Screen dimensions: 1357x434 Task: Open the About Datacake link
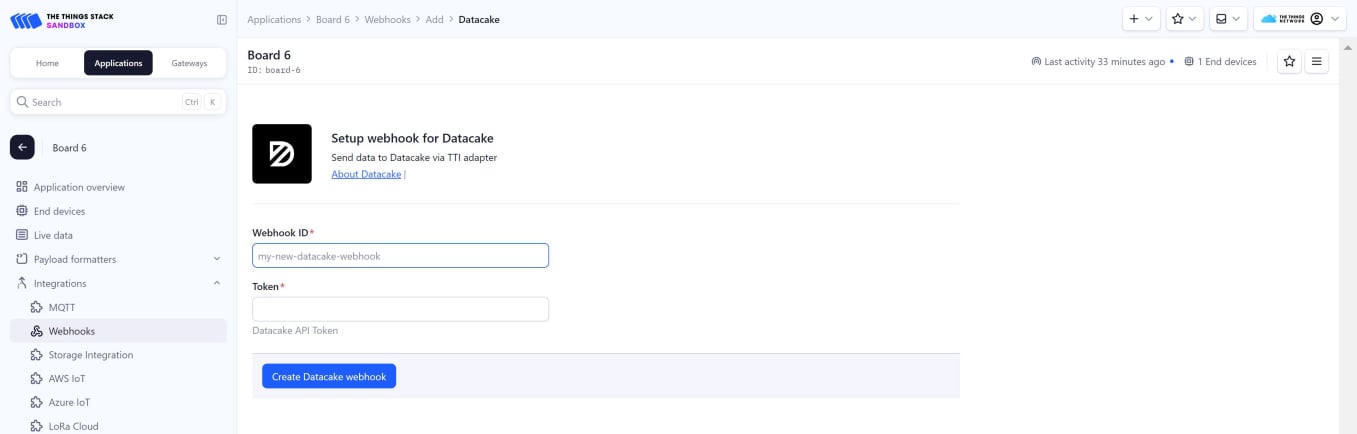pyautogui.click(x=366, y=174)
